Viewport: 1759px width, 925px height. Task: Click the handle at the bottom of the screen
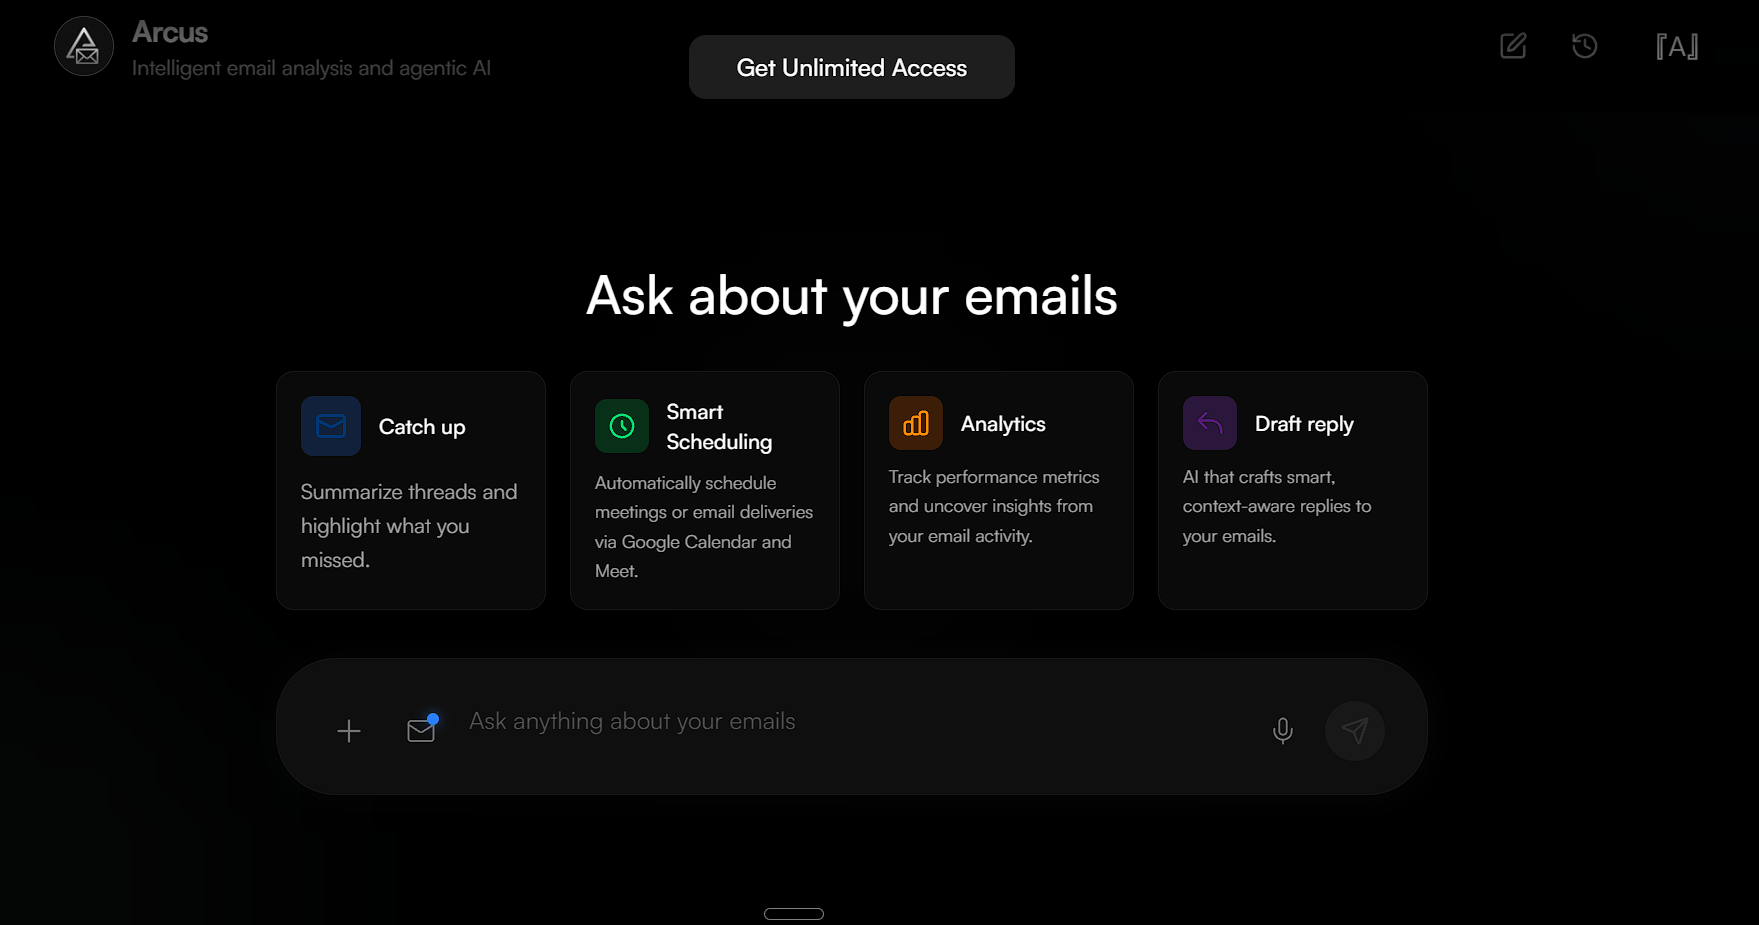click(x=793, y=913)
